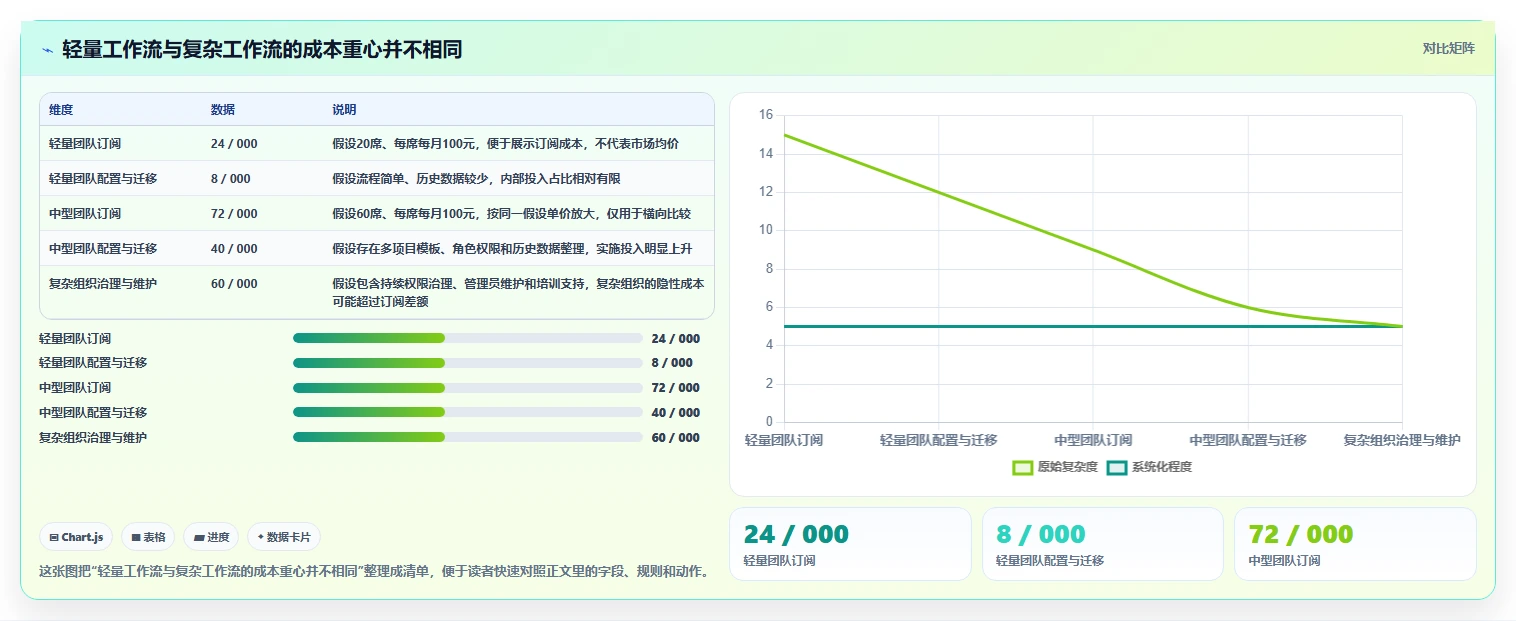
Task: Click the 中型团队配置与迁移 chart axis label
Action: coord(1248,440)
